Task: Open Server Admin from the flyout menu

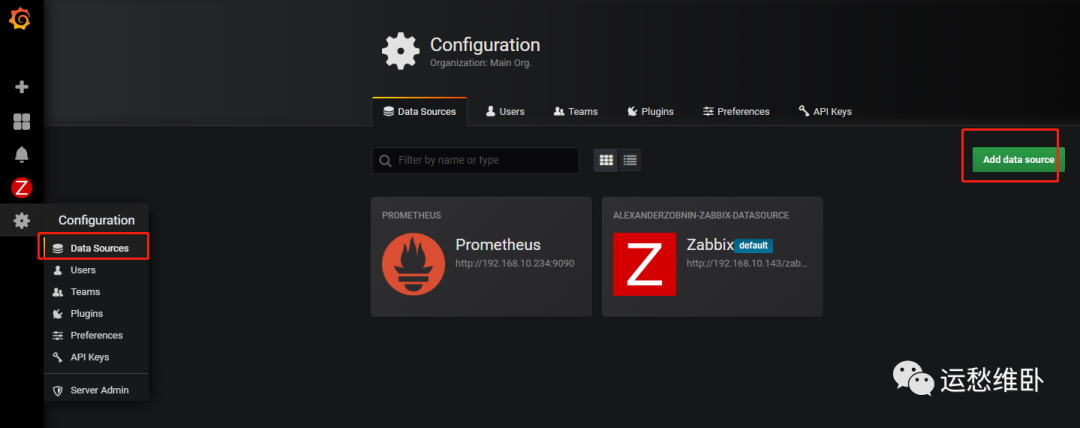Action: 98,390
